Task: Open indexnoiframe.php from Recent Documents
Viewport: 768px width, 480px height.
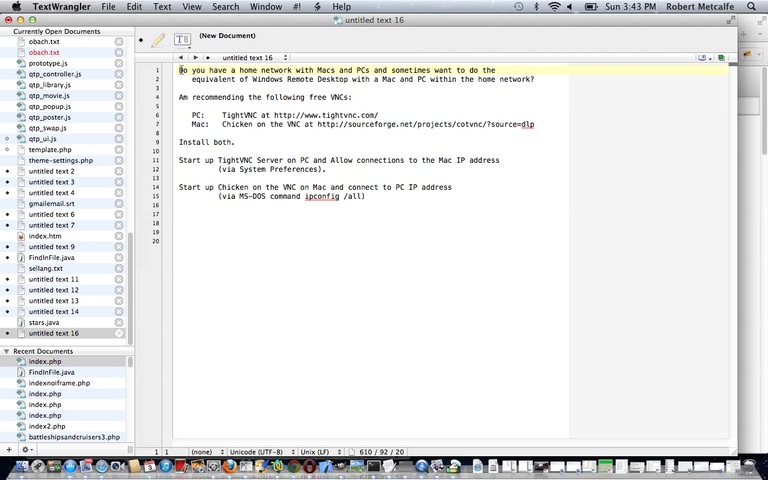Action: point(59,383)
